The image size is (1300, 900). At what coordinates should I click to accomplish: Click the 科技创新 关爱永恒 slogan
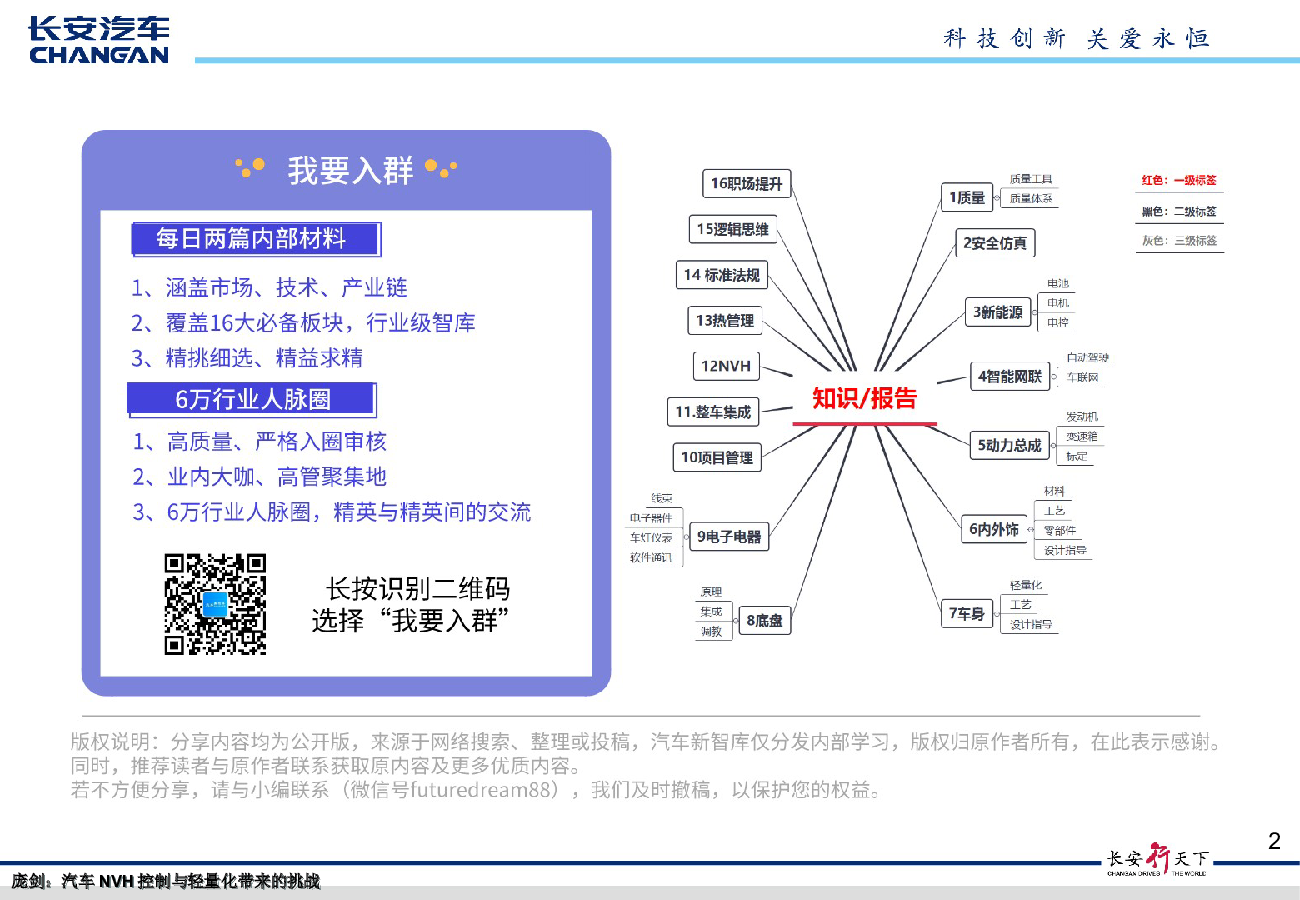click(x=1076, y=39)
